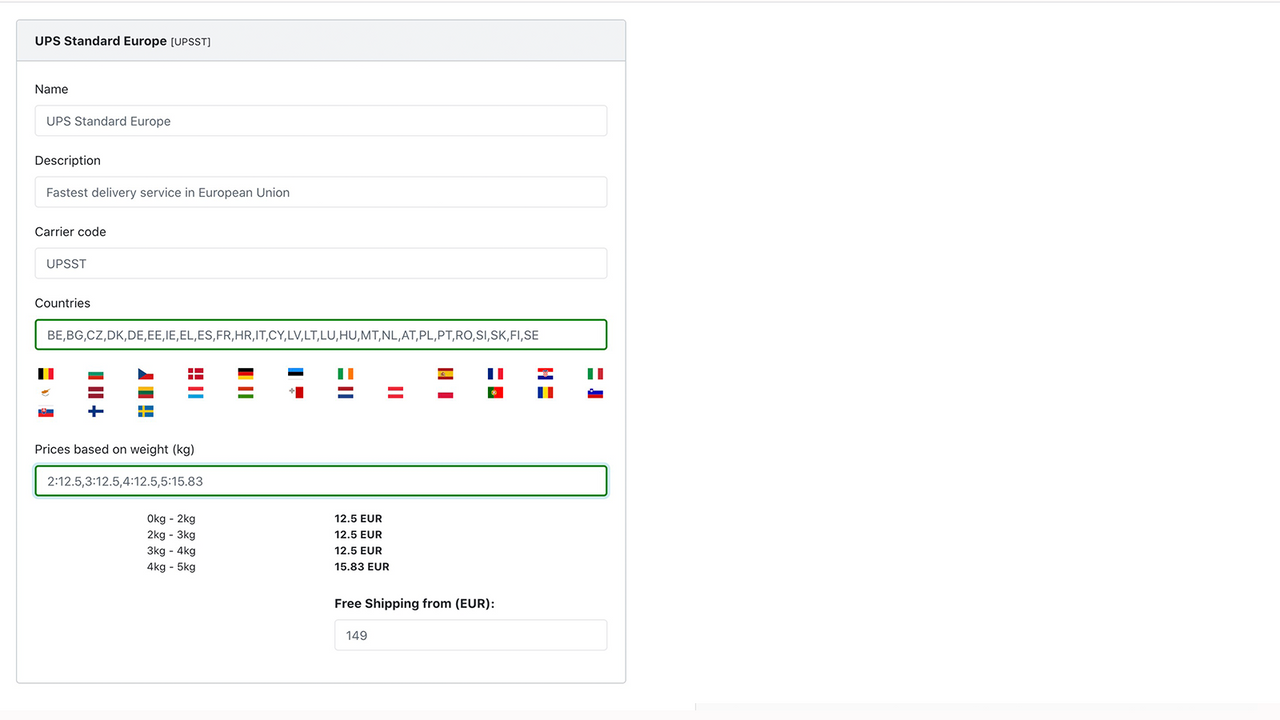Click the Prices based on weight label
The height and width of the screenshot is (720, 1280).
(115, 449)
